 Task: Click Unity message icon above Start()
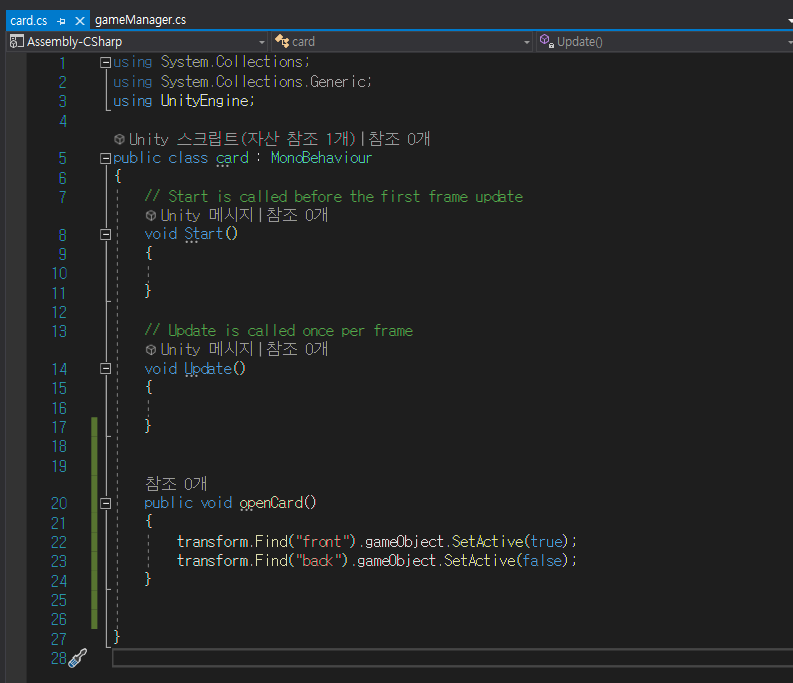[x=151, y=216]
